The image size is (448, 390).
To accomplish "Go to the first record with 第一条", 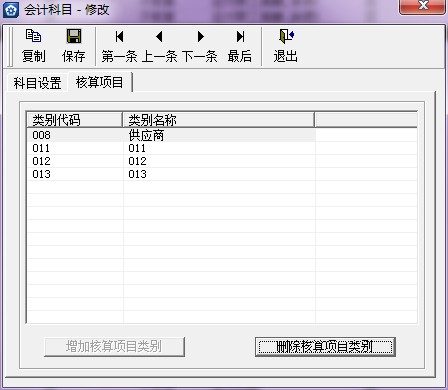I will (119, 46).
